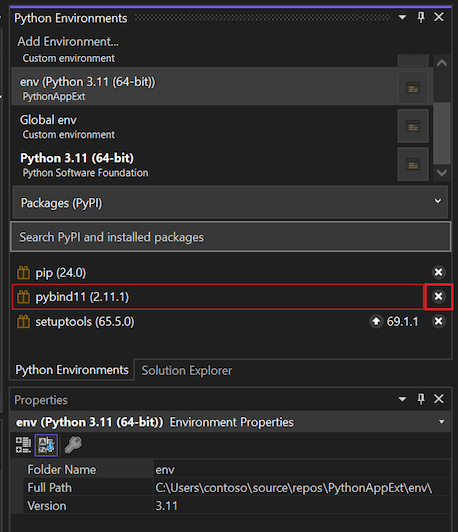Viewport: 458px width, 532px height.
Task: Open Property Pages wrench icon
Action: (x=73, y=445)
